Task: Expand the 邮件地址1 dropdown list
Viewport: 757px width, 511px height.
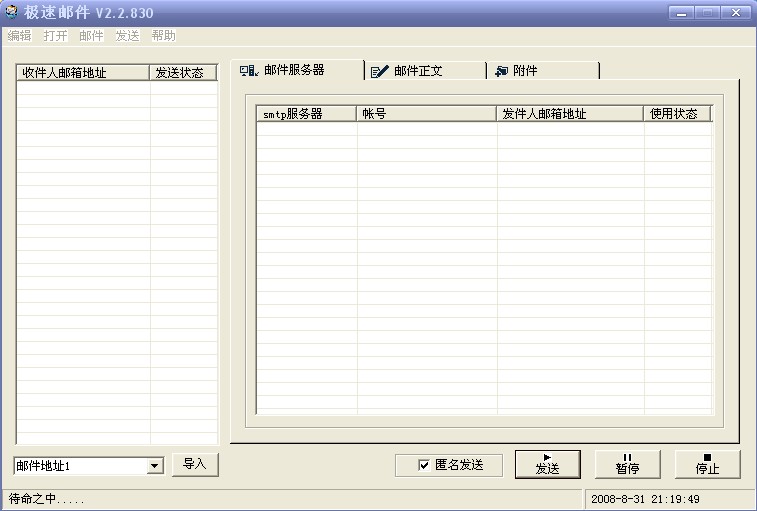Action: (x=155, y=466)
